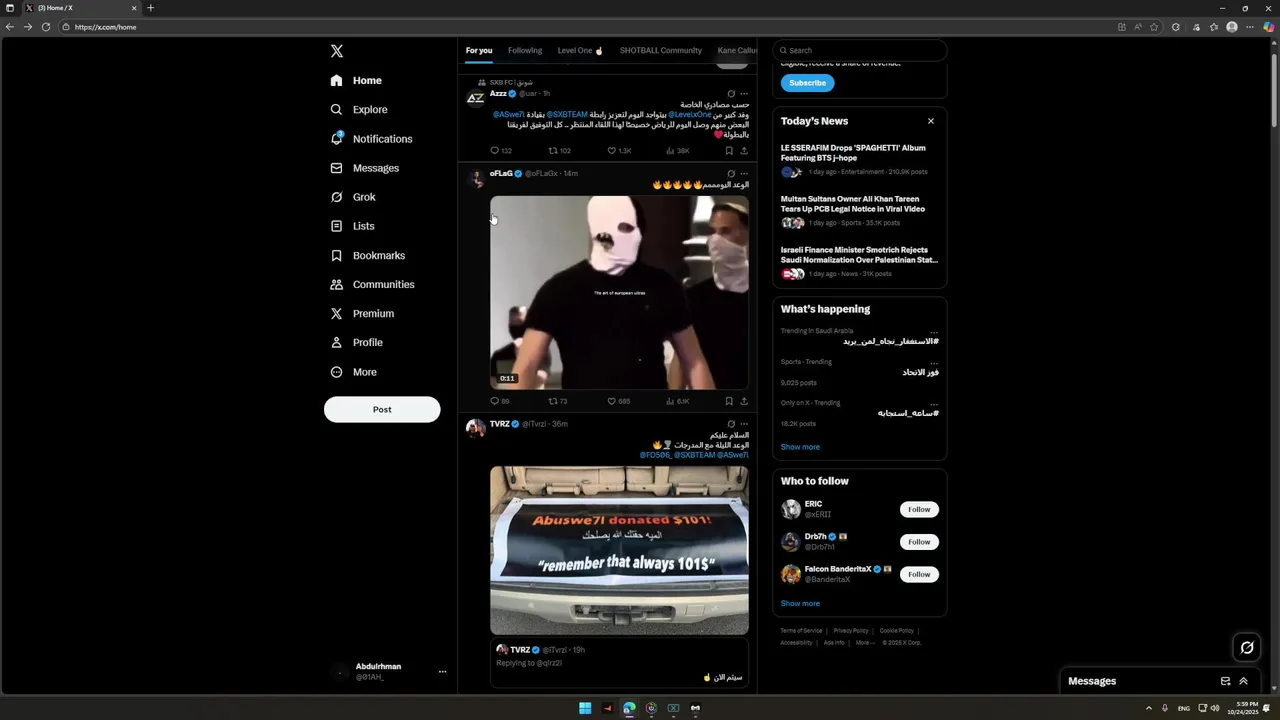
Task: Open account menu dots beside Abdulrhman
Action: click(442, 672)
